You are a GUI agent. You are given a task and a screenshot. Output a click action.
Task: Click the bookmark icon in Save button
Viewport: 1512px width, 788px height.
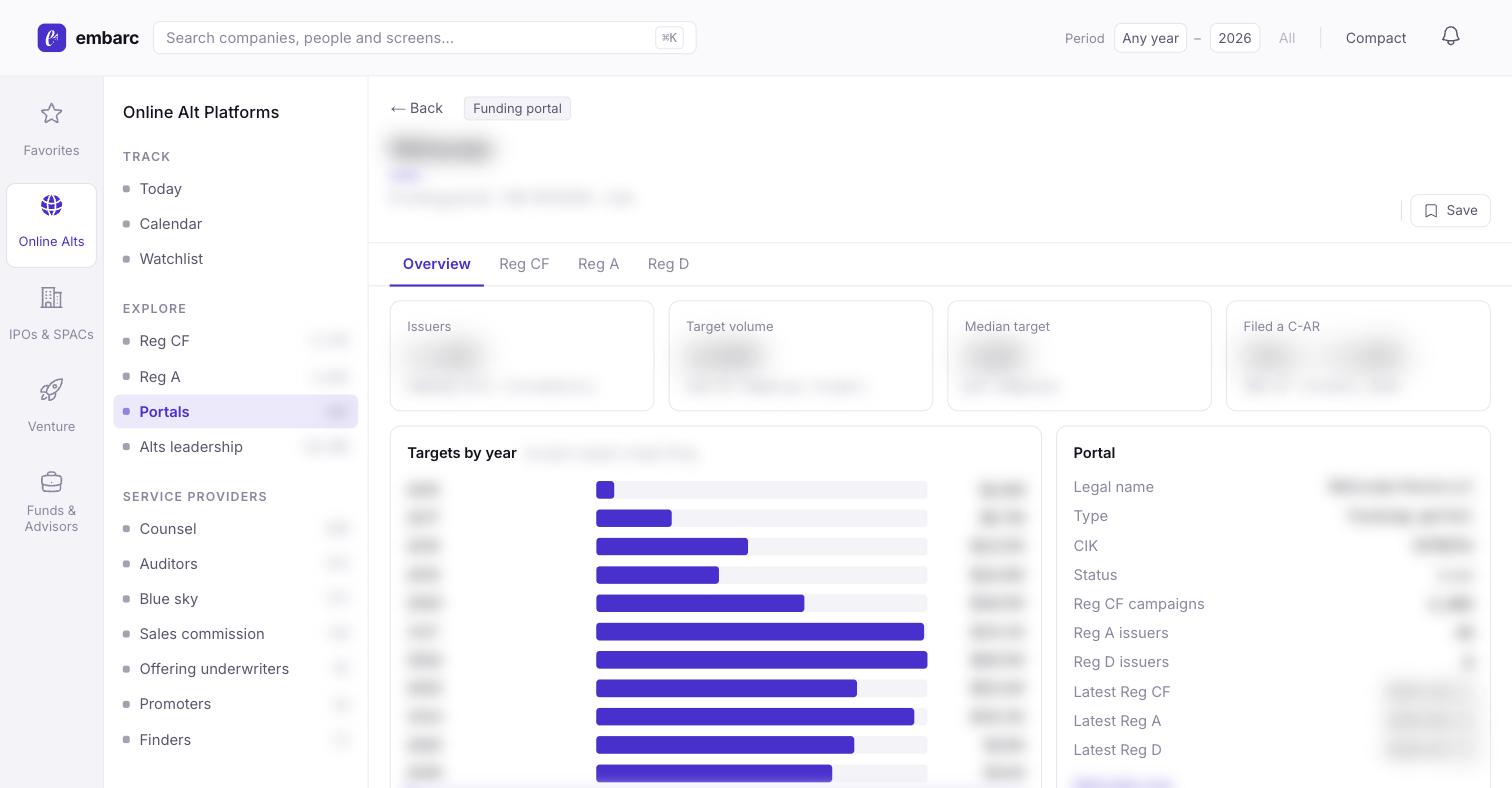click(x=1431, y=211)
